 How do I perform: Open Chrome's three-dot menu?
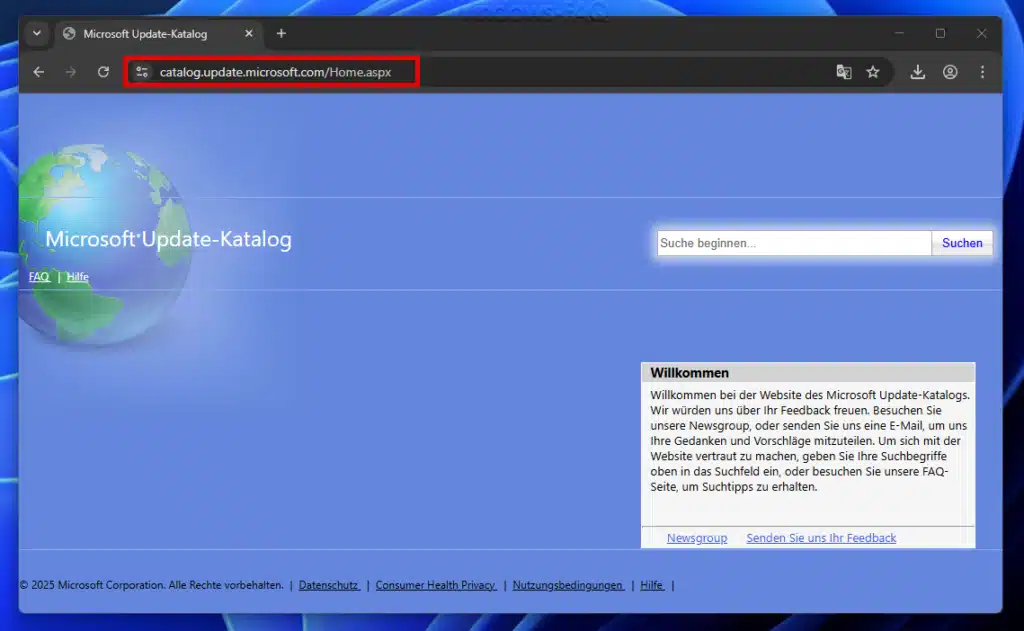click(x=983, y=71)
